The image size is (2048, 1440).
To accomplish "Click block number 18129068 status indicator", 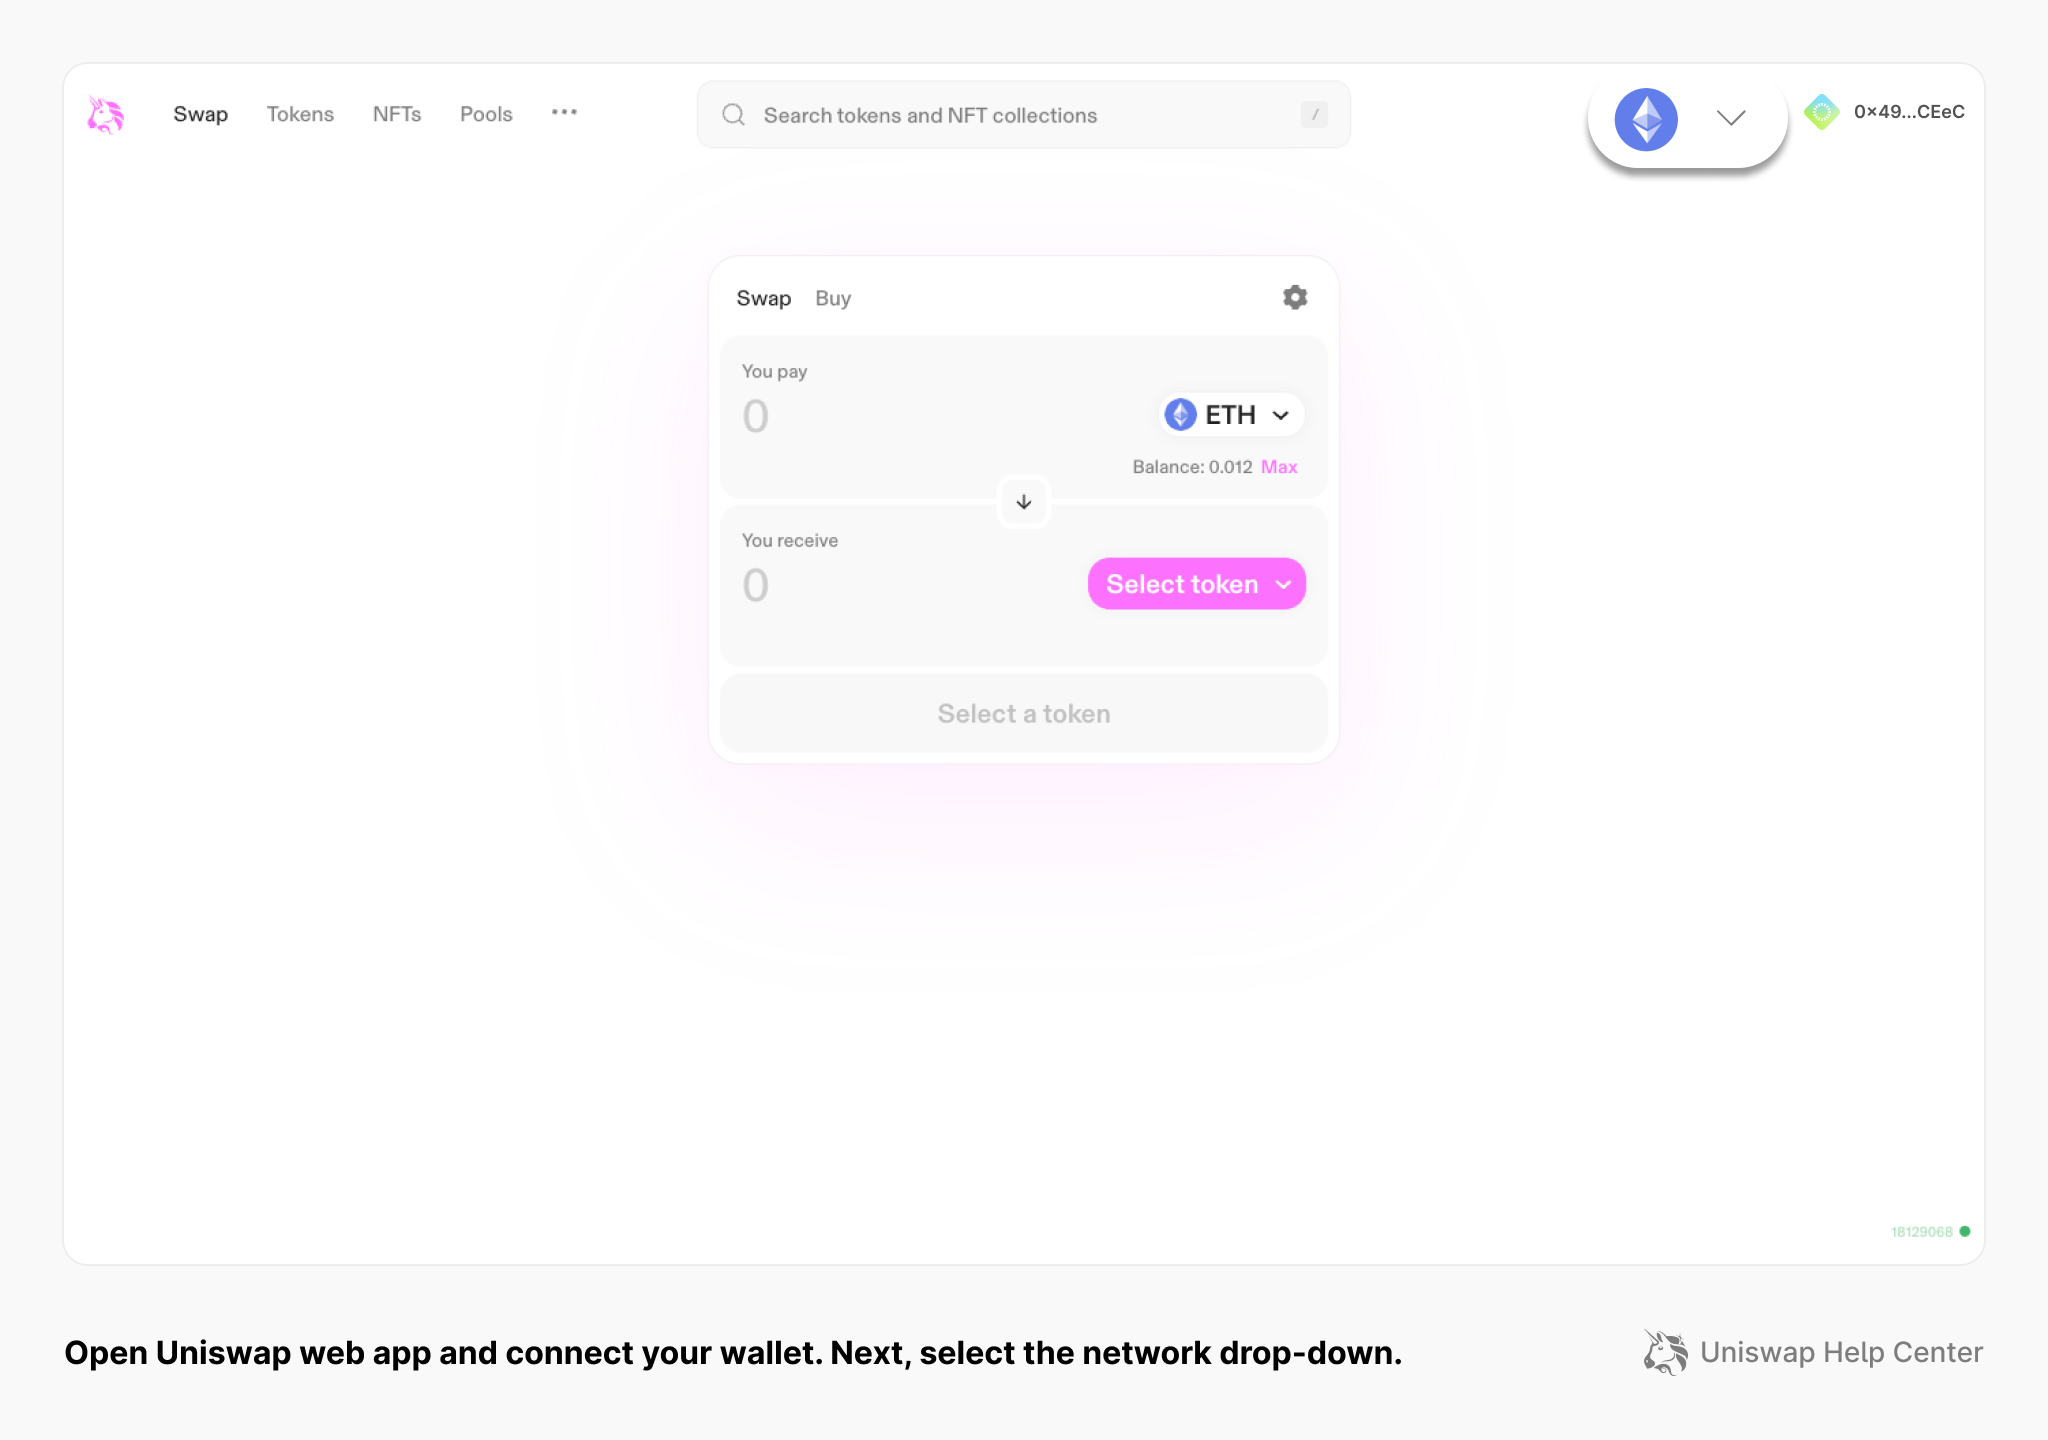I will tap(1920, 1233).
